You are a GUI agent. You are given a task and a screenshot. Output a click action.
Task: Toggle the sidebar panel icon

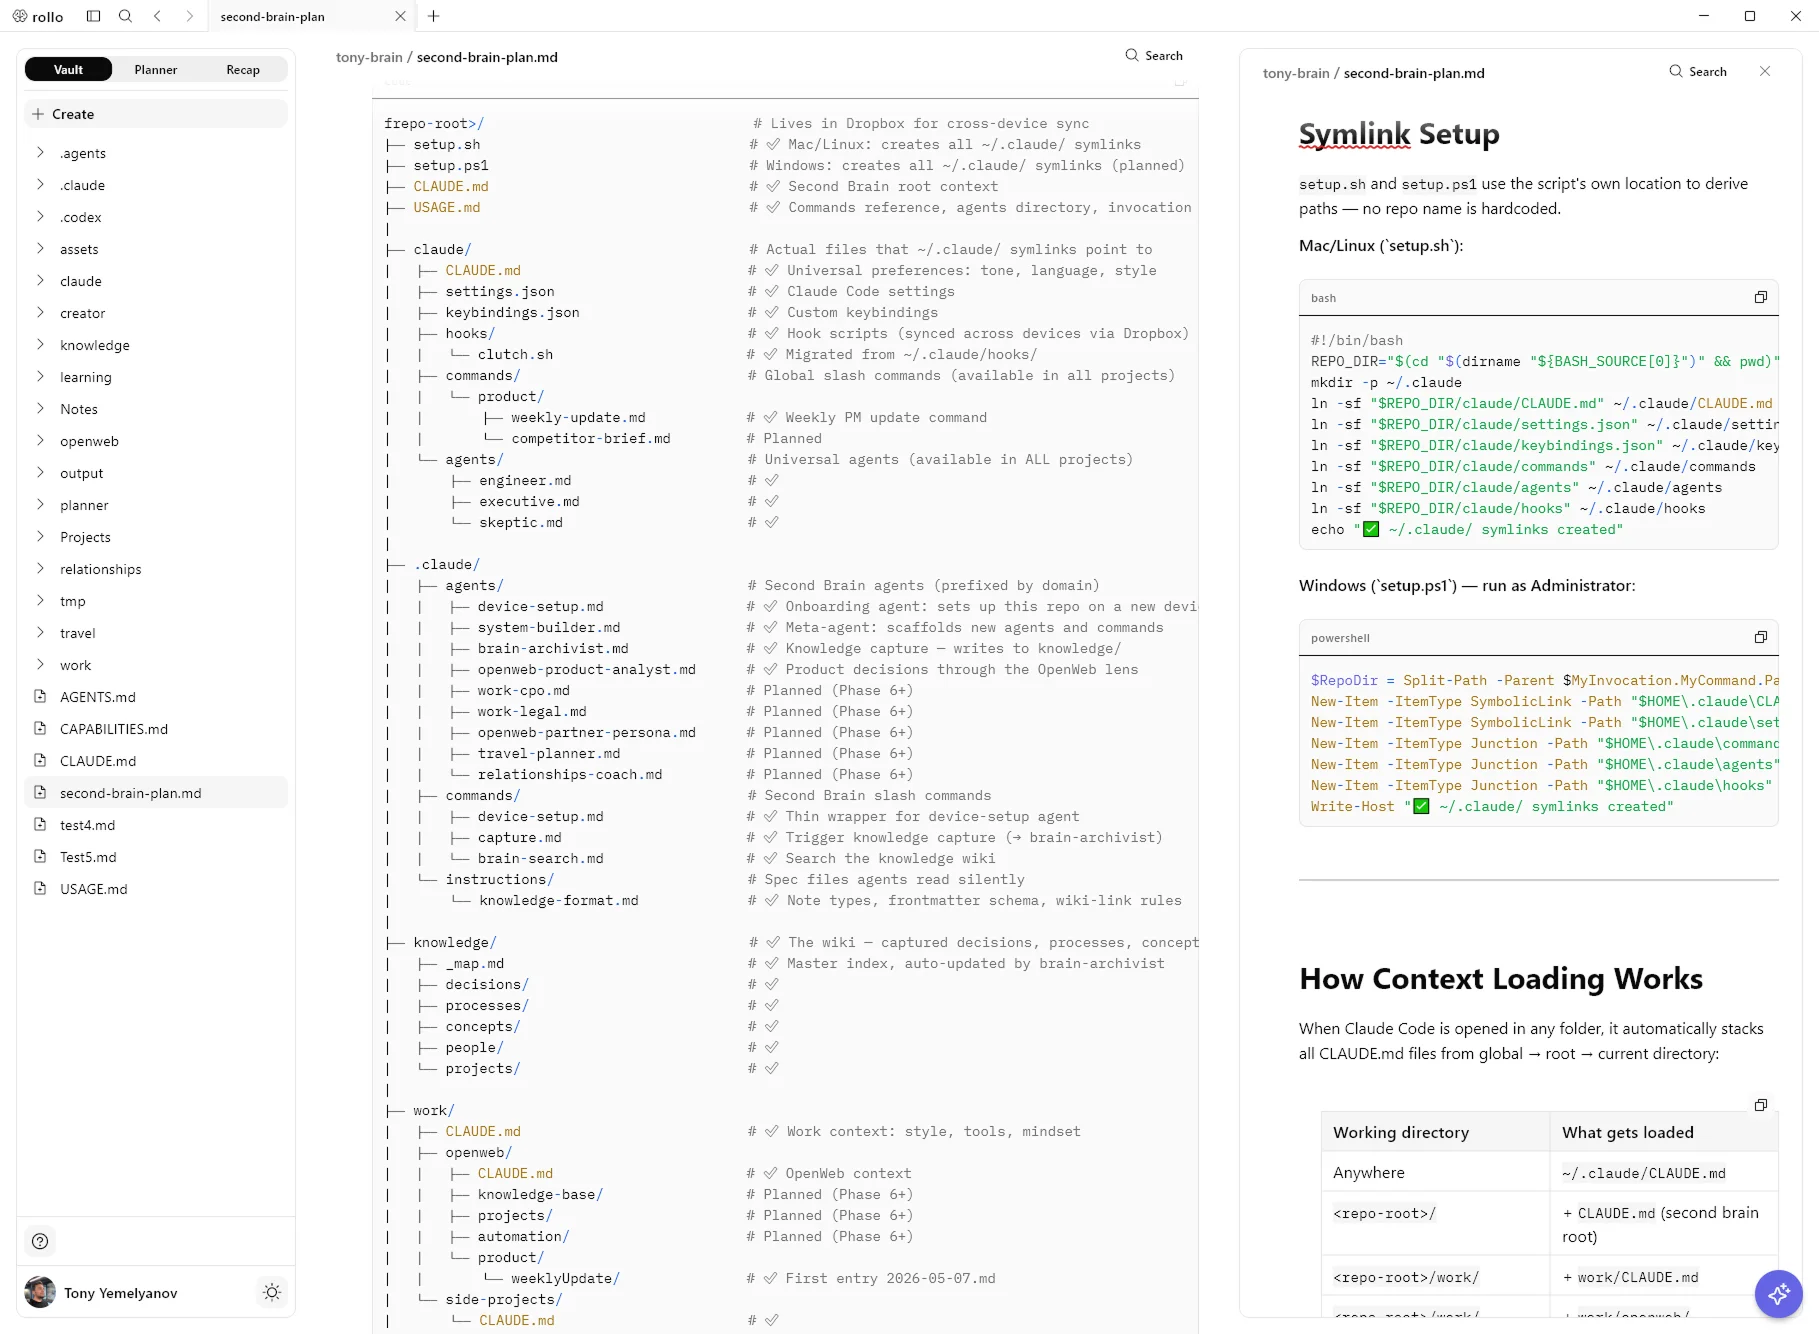93,16
